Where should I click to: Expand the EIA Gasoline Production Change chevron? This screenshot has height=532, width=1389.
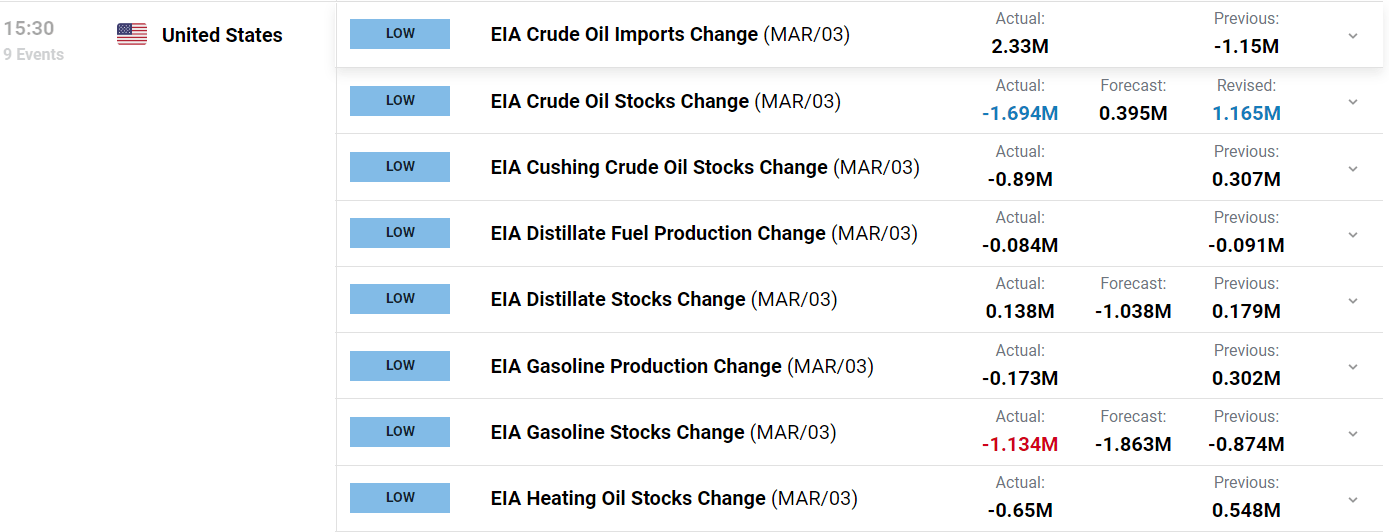(1353, 367)
